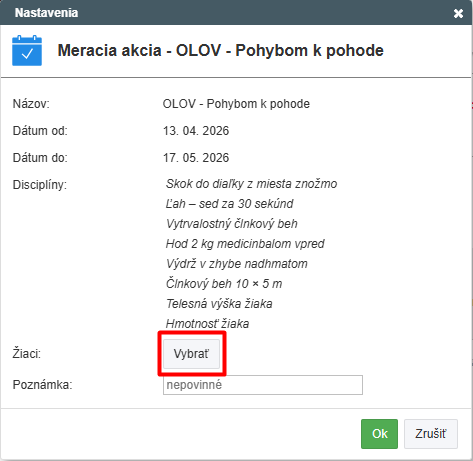Confirm settings with the green Ok button
Screen dimensions: 473x461
click(379, 434)
